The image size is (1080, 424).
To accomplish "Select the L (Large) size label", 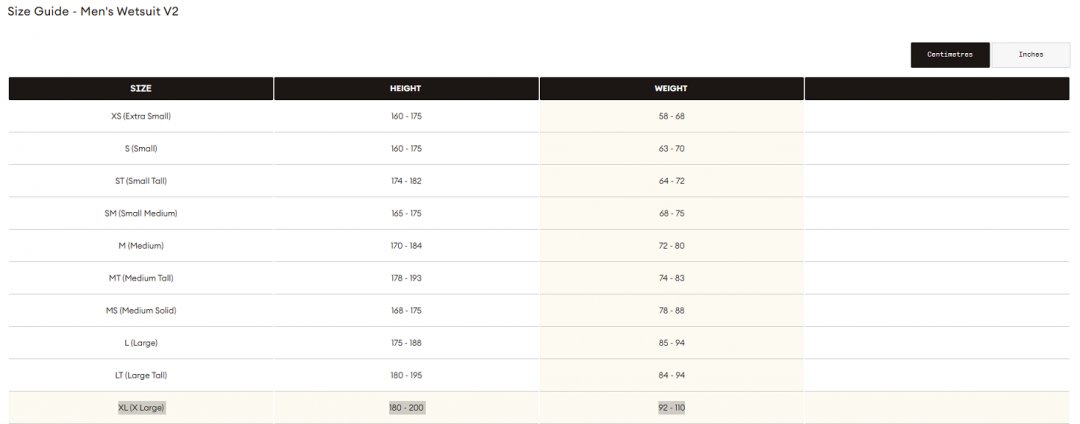I will (x=141, y=343).
